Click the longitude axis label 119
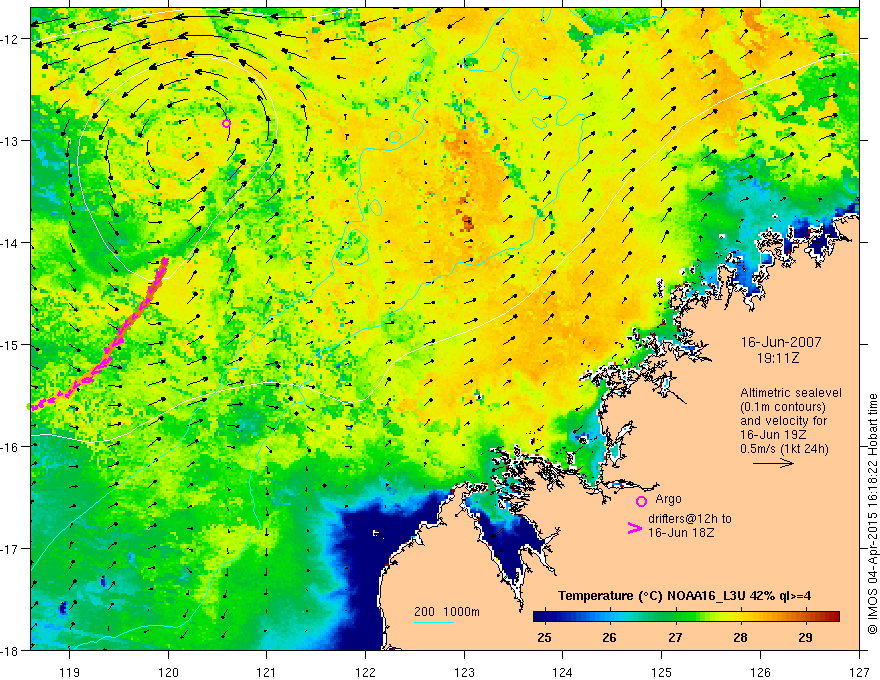This screenshot has height=680, width=880. pos(70,672)
